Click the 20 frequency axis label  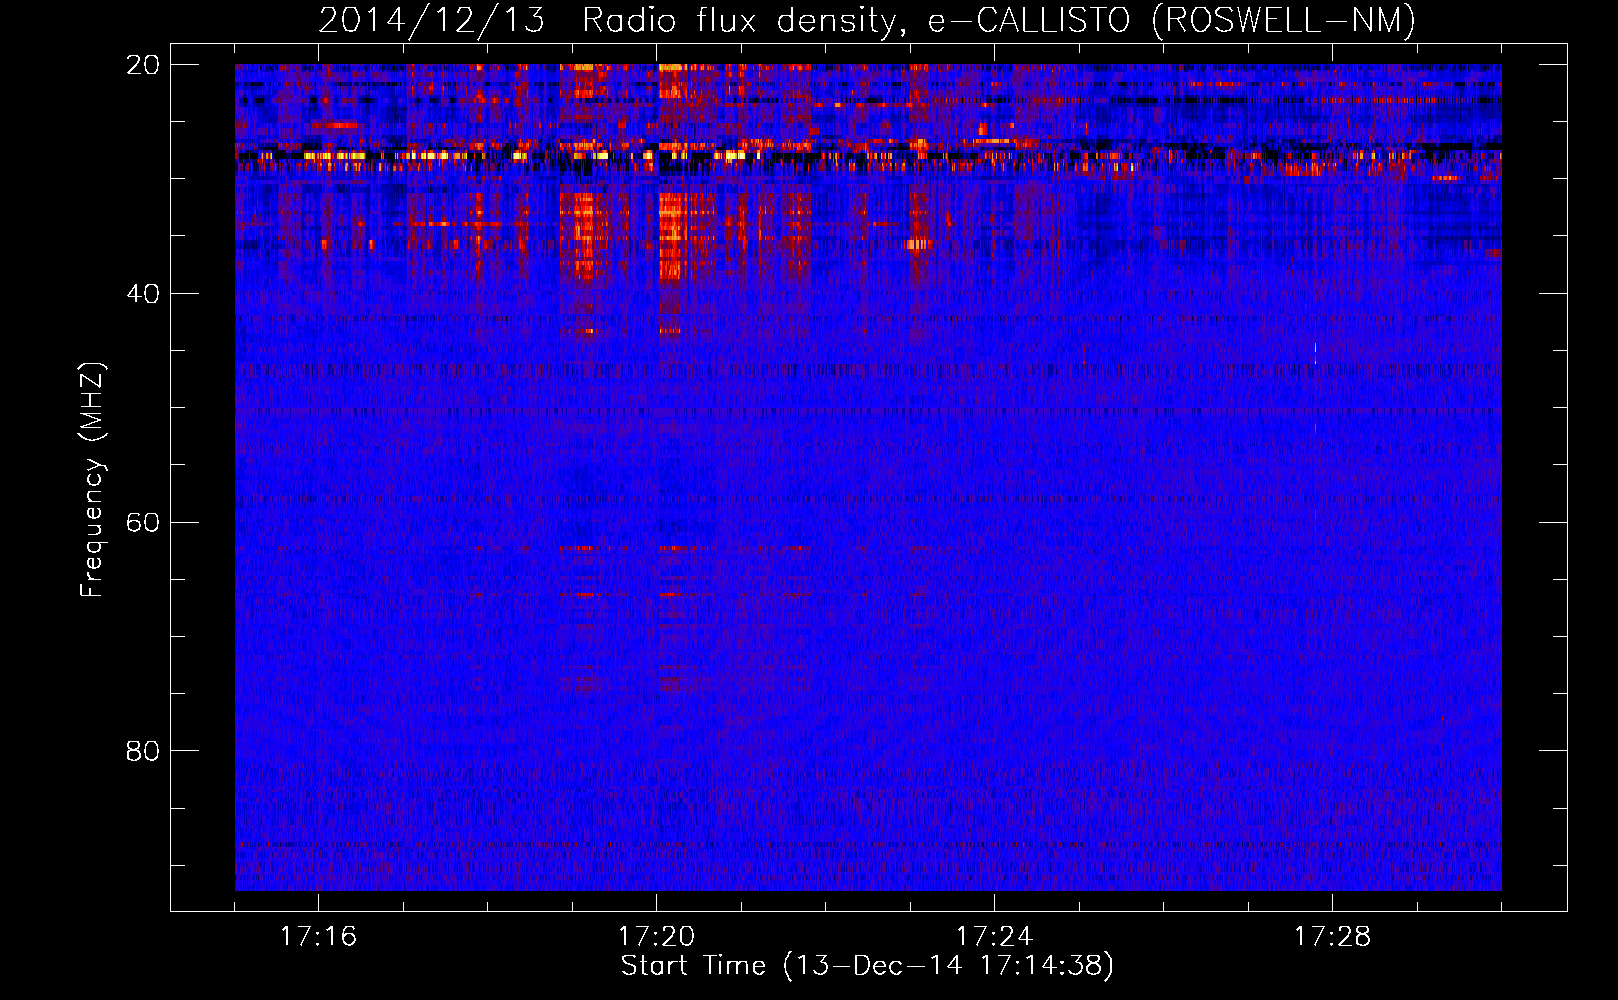click(x=143, y=65)
